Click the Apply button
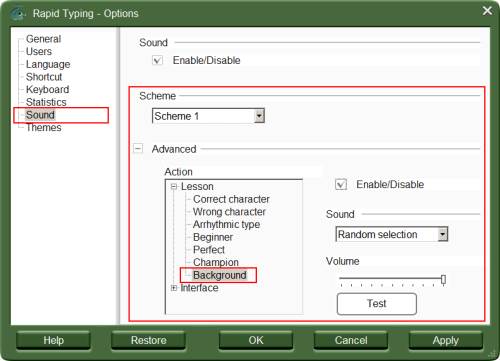The image size is (500, 361). point(446,340)
